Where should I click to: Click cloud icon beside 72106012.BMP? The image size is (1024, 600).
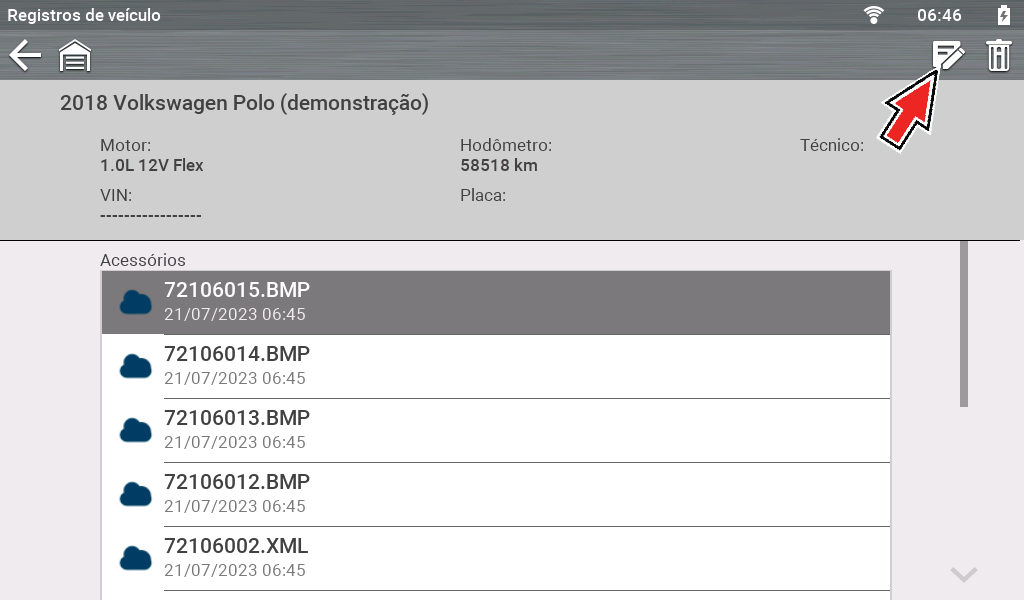[135, 494]
